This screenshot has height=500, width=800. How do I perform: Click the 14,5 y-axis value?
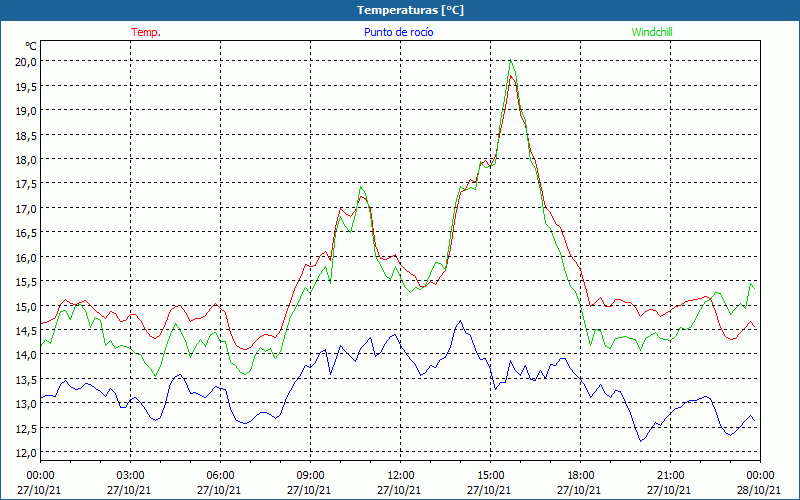[x=27, y=331]
